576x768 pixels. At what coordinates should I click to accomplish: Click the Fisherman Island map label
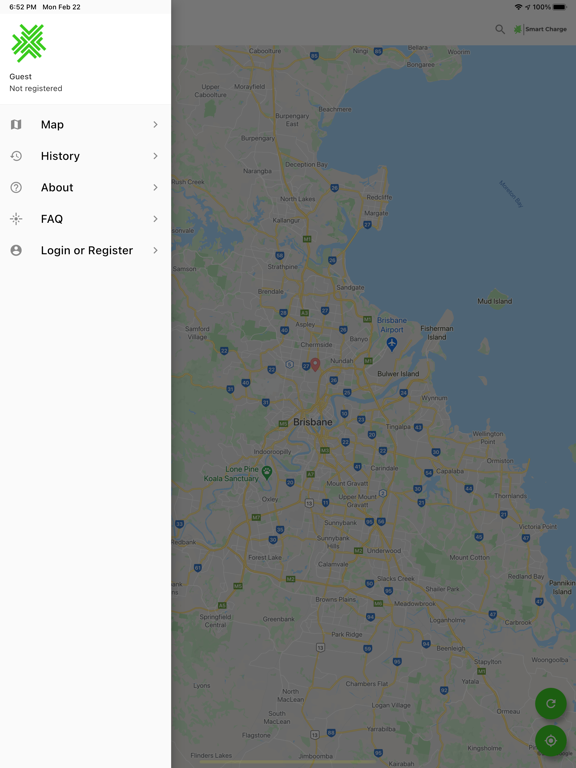click(437, 333)
